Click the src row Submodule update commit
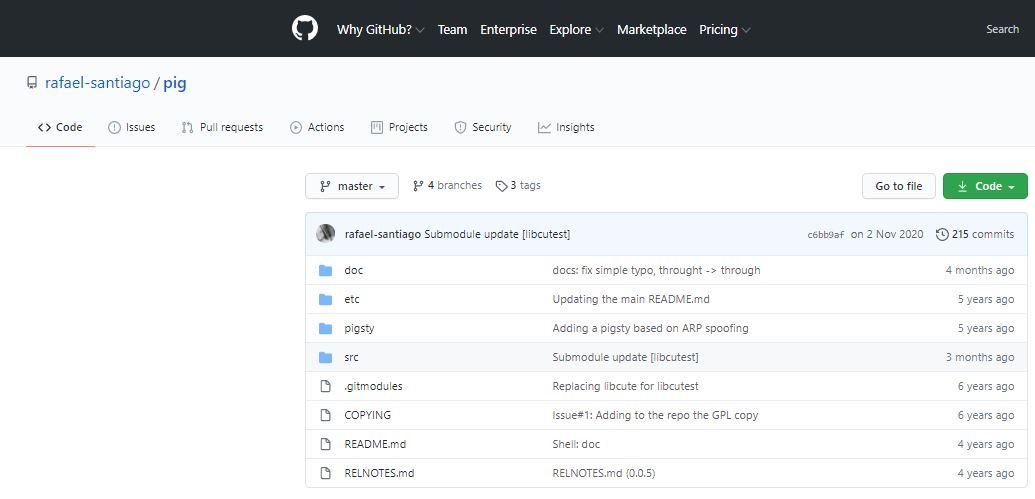Viewport: 1035px width, 499px height. pos(625,358)
